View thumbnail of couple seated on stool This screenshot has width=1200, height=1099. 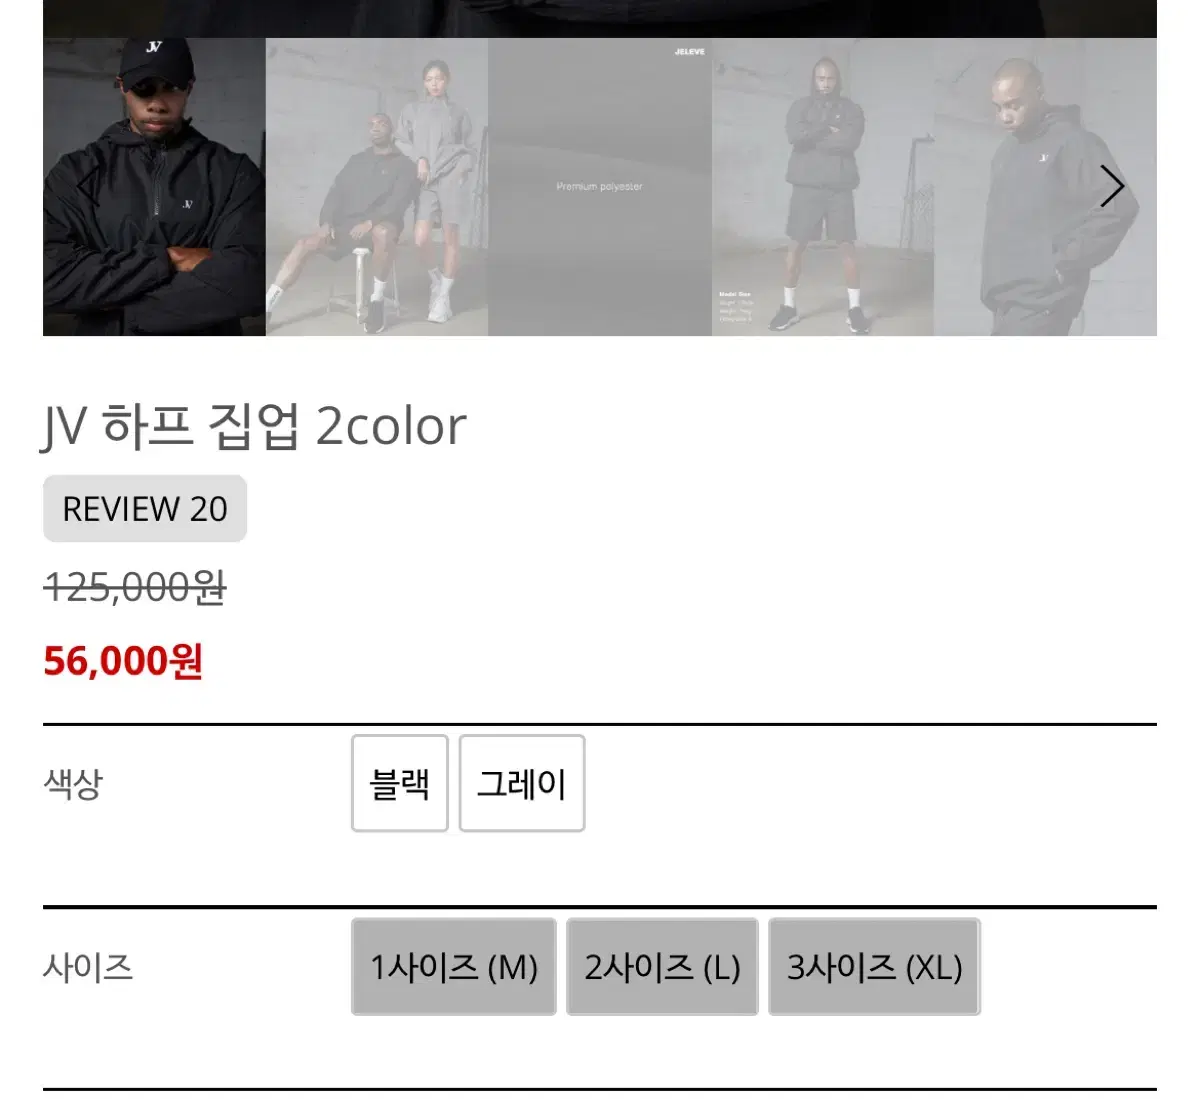(x=377, y=187)
